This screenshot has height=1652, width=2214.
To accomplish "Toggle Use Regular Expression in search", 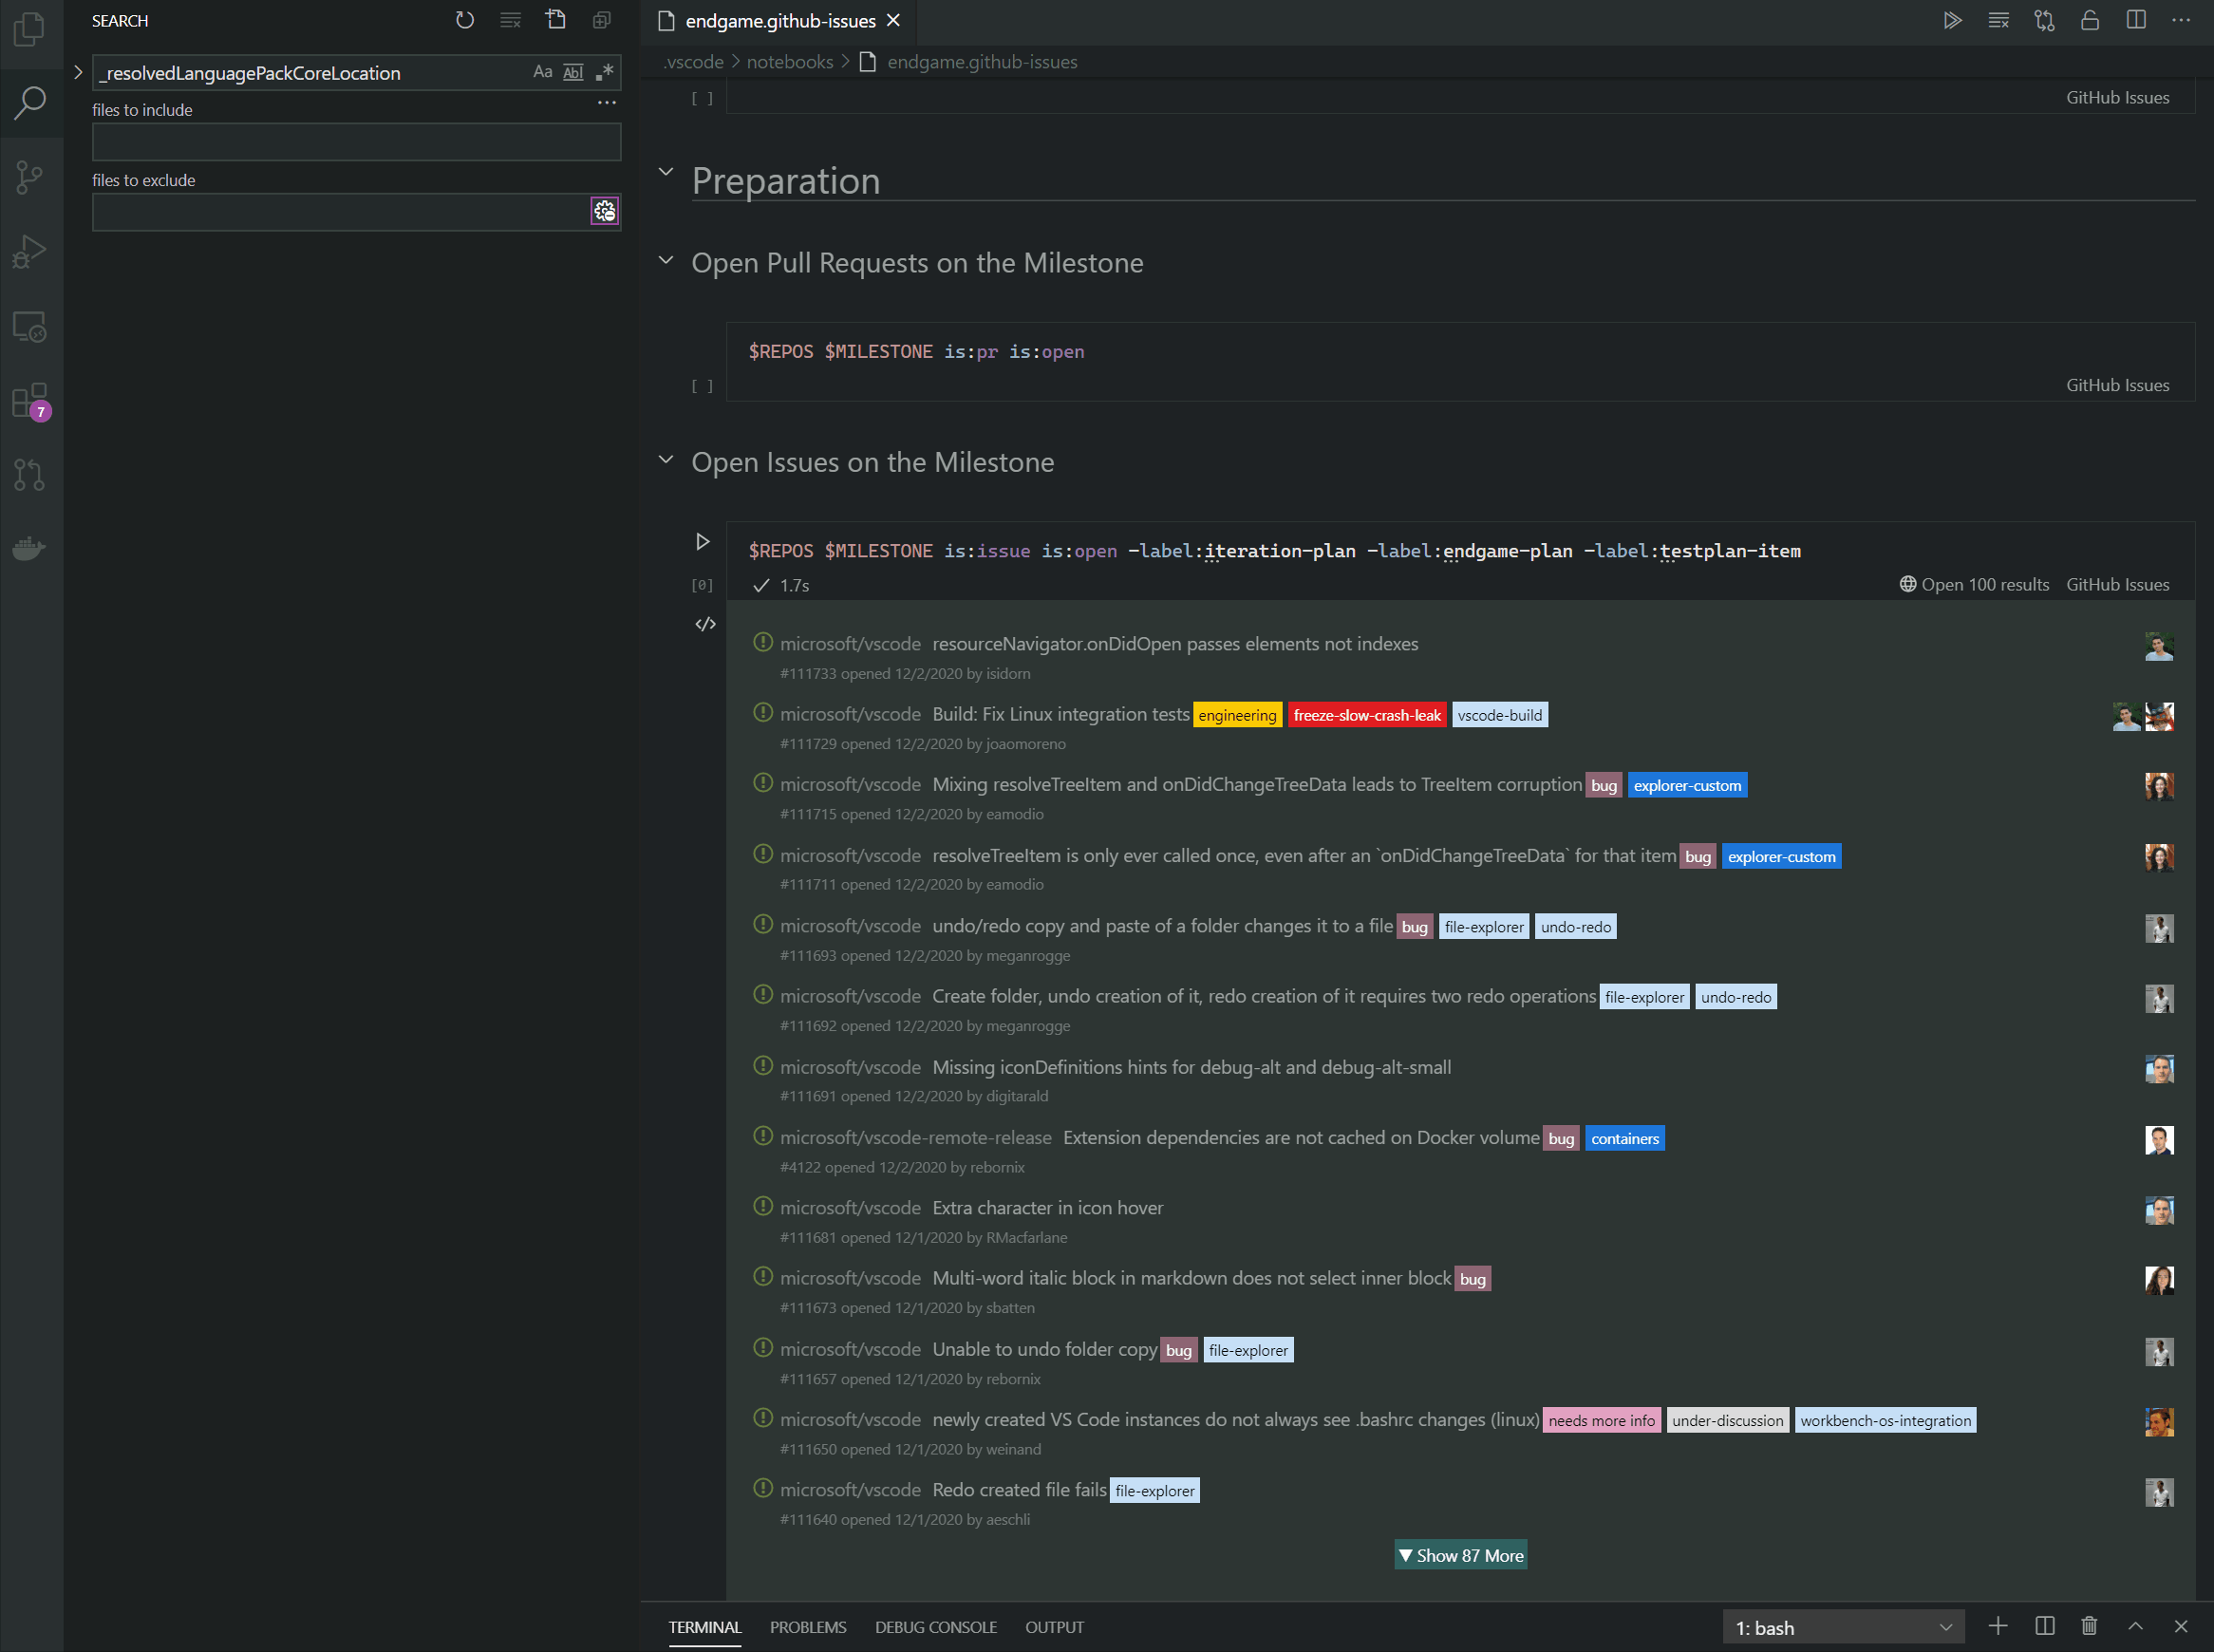I will point(604,72).
